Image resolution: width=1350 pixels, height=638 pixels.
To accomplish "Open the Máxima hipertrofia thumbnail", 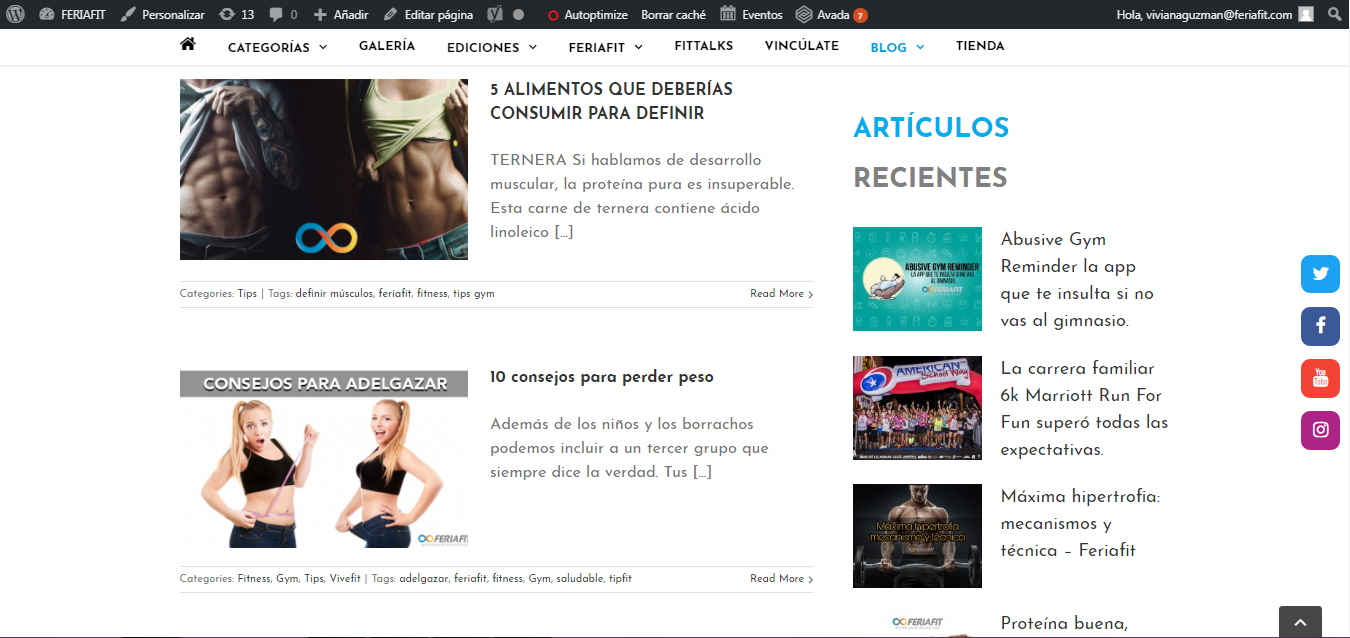I will 917,536.
